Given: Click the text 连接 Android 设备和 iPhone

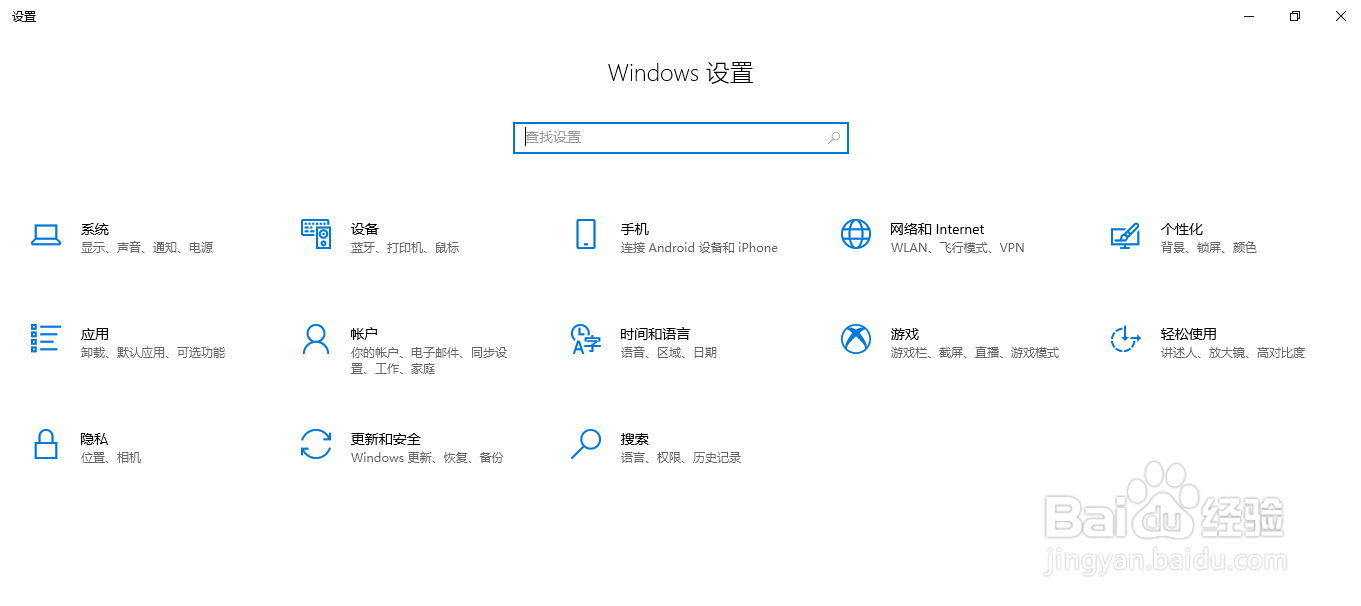Looking at the screenshot, I should [x=699, y=248].
